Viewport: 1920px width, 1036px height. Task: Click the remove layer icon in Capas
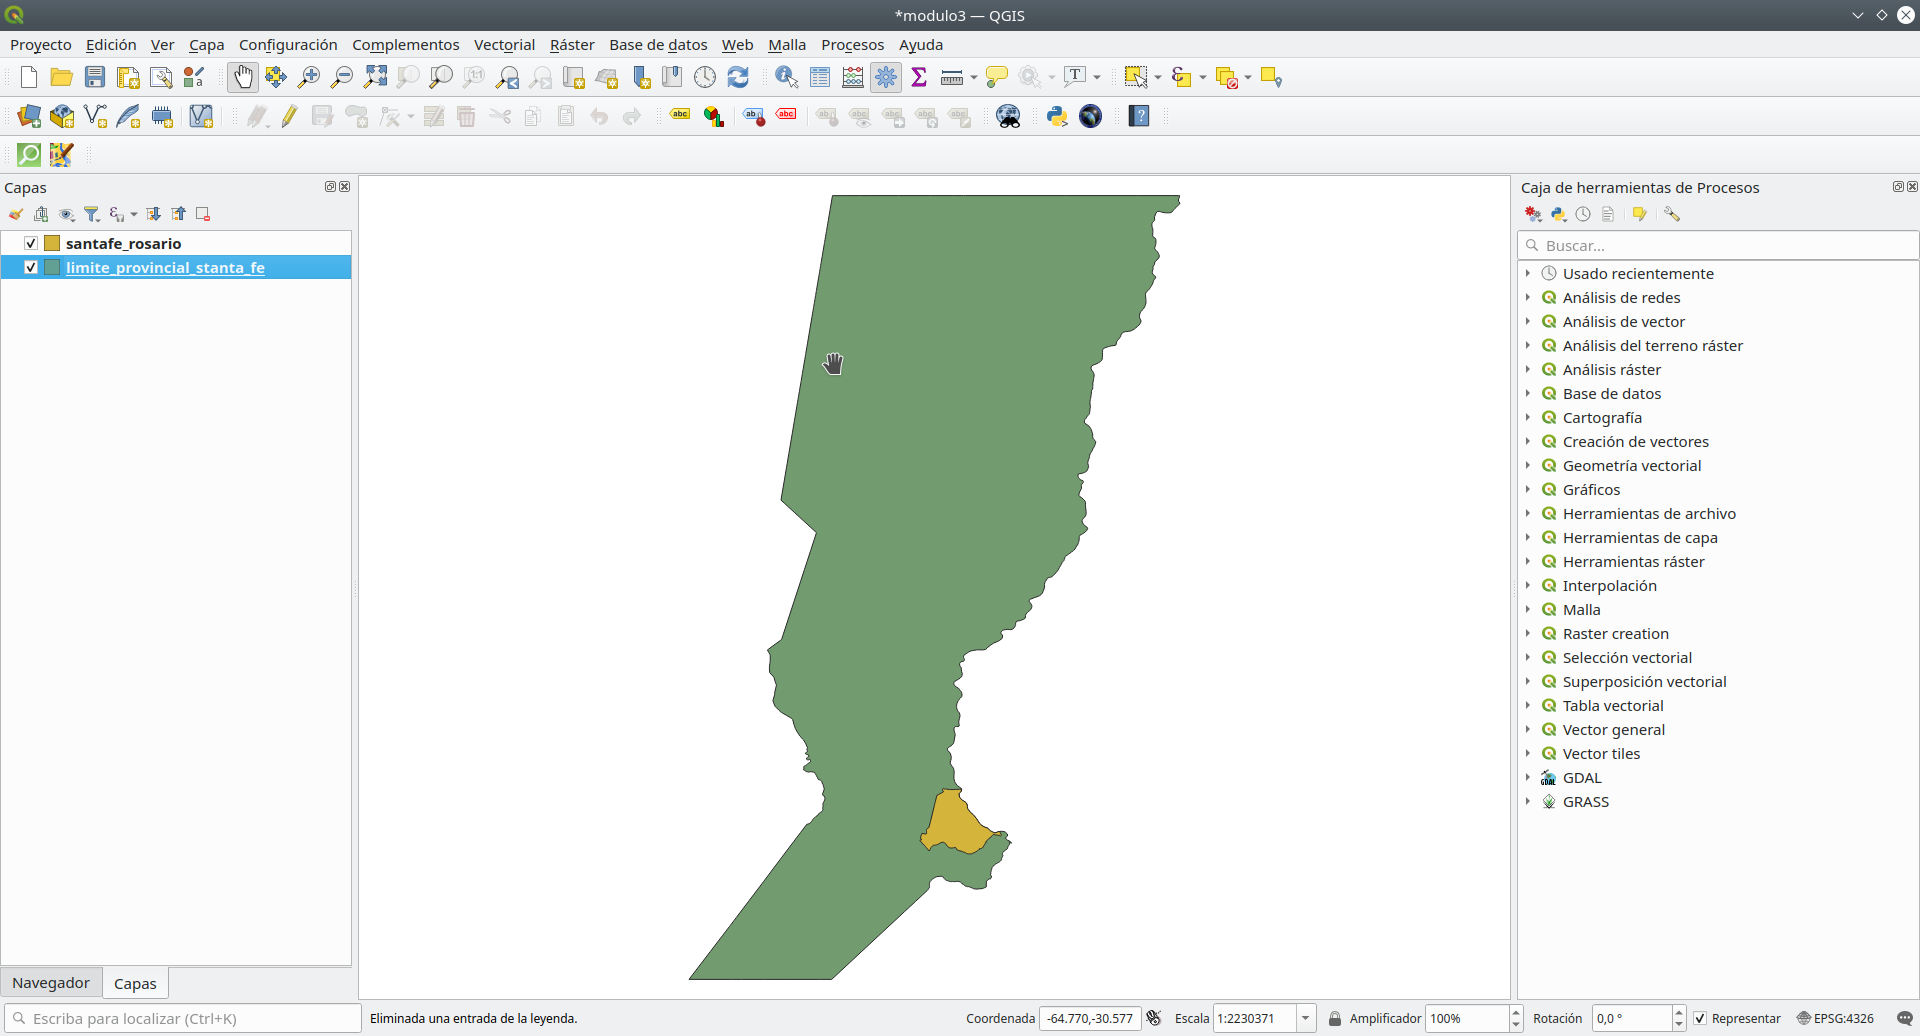(203, 214)
